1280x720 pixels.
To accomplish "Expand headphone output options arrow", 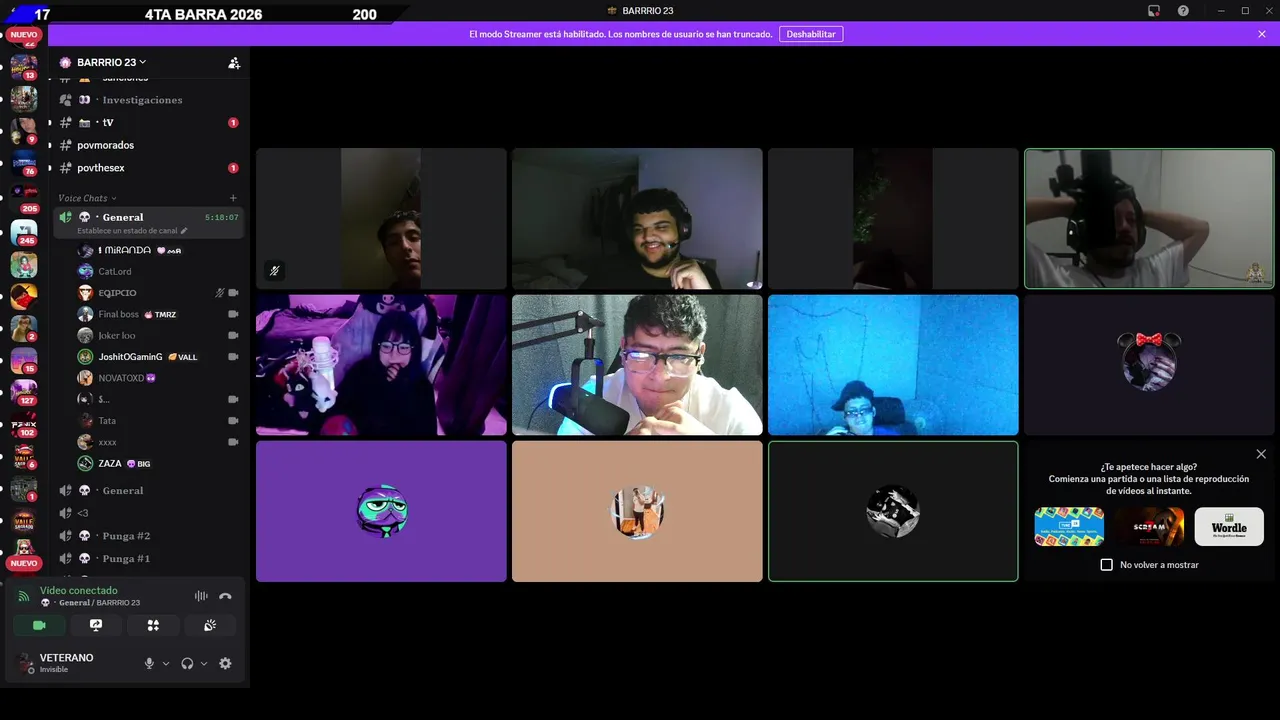I will tap(204, 663).
